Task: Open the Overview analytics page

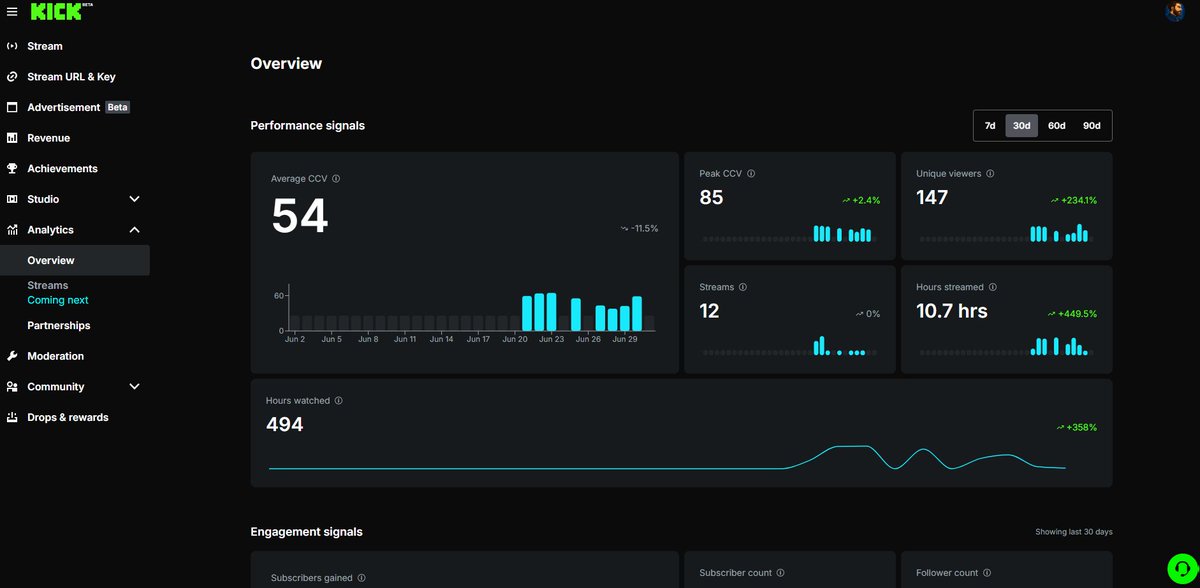Action: pyautogui.click(x=75, y=260)
